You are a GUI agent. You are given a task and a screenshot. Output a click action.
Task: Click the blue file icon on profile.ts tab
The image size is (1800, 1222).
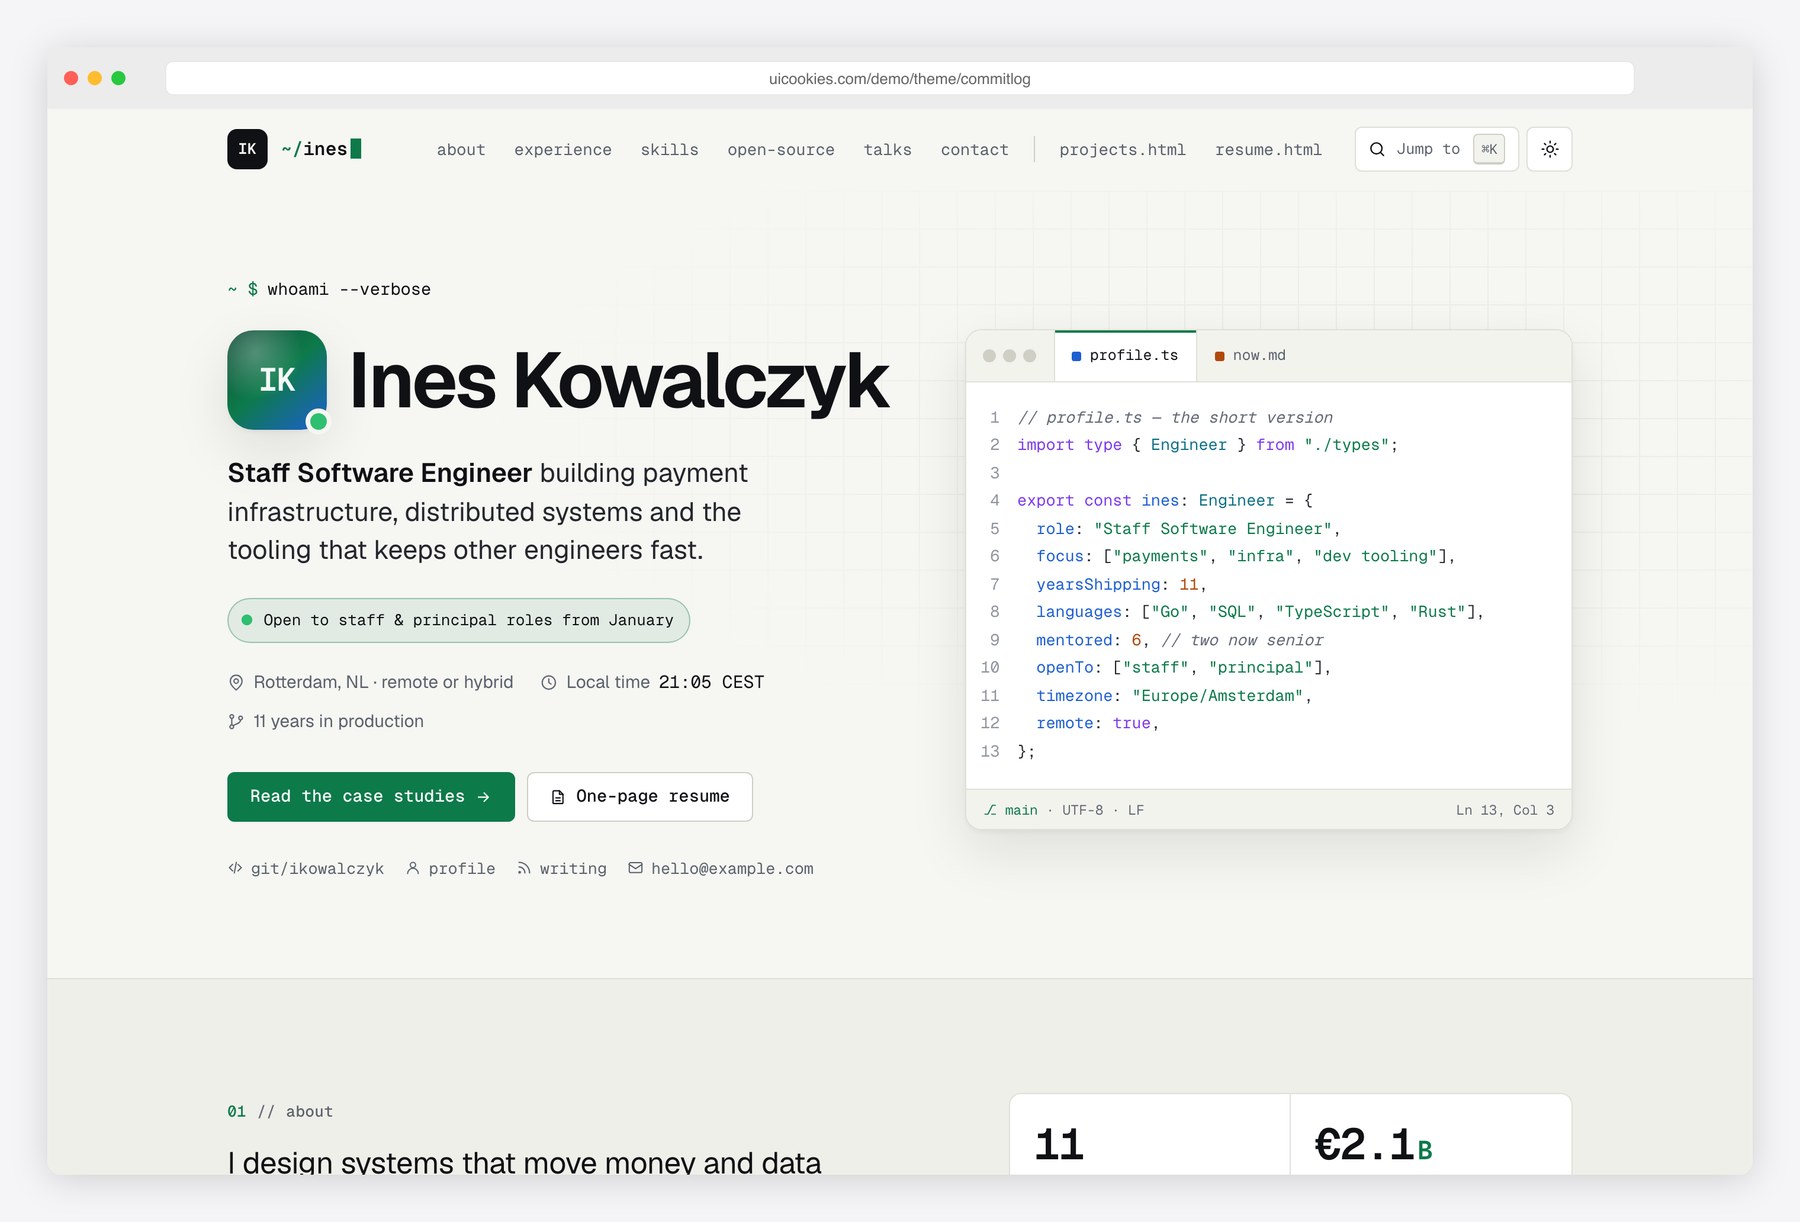click(x=1076, y=356)
